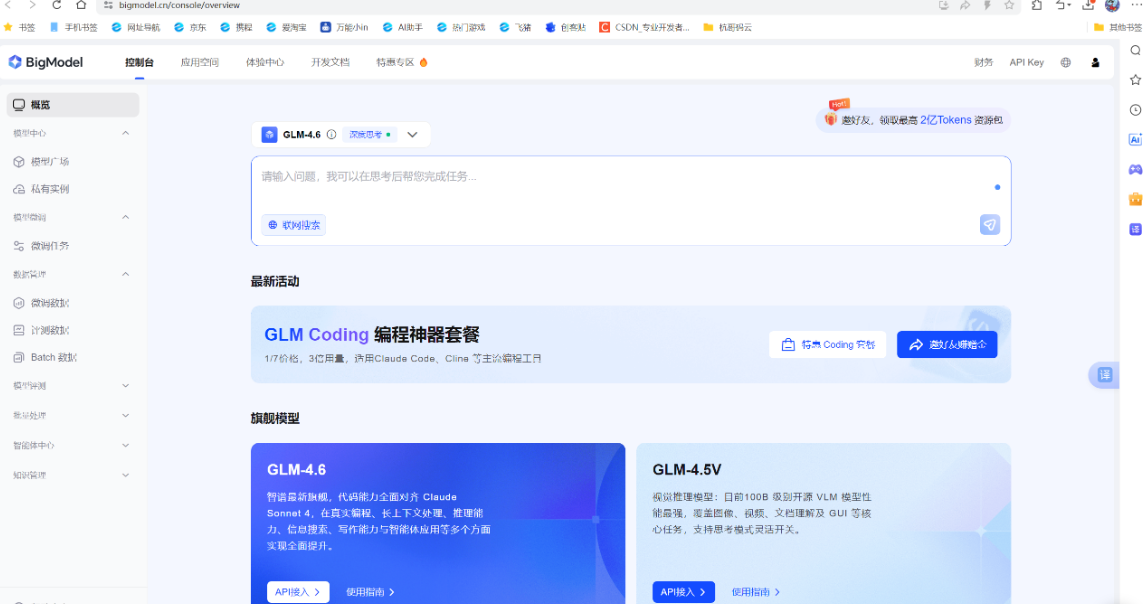Open the user account profile icon
Screen dimensions: 1148x604
coord(1095,62)
